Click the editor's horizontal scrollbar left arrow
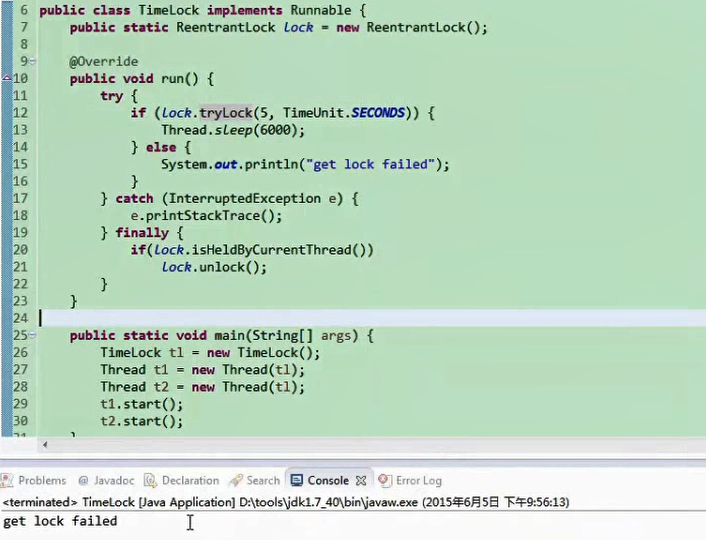This screenshot has height=540, width=706. point(44,443)
